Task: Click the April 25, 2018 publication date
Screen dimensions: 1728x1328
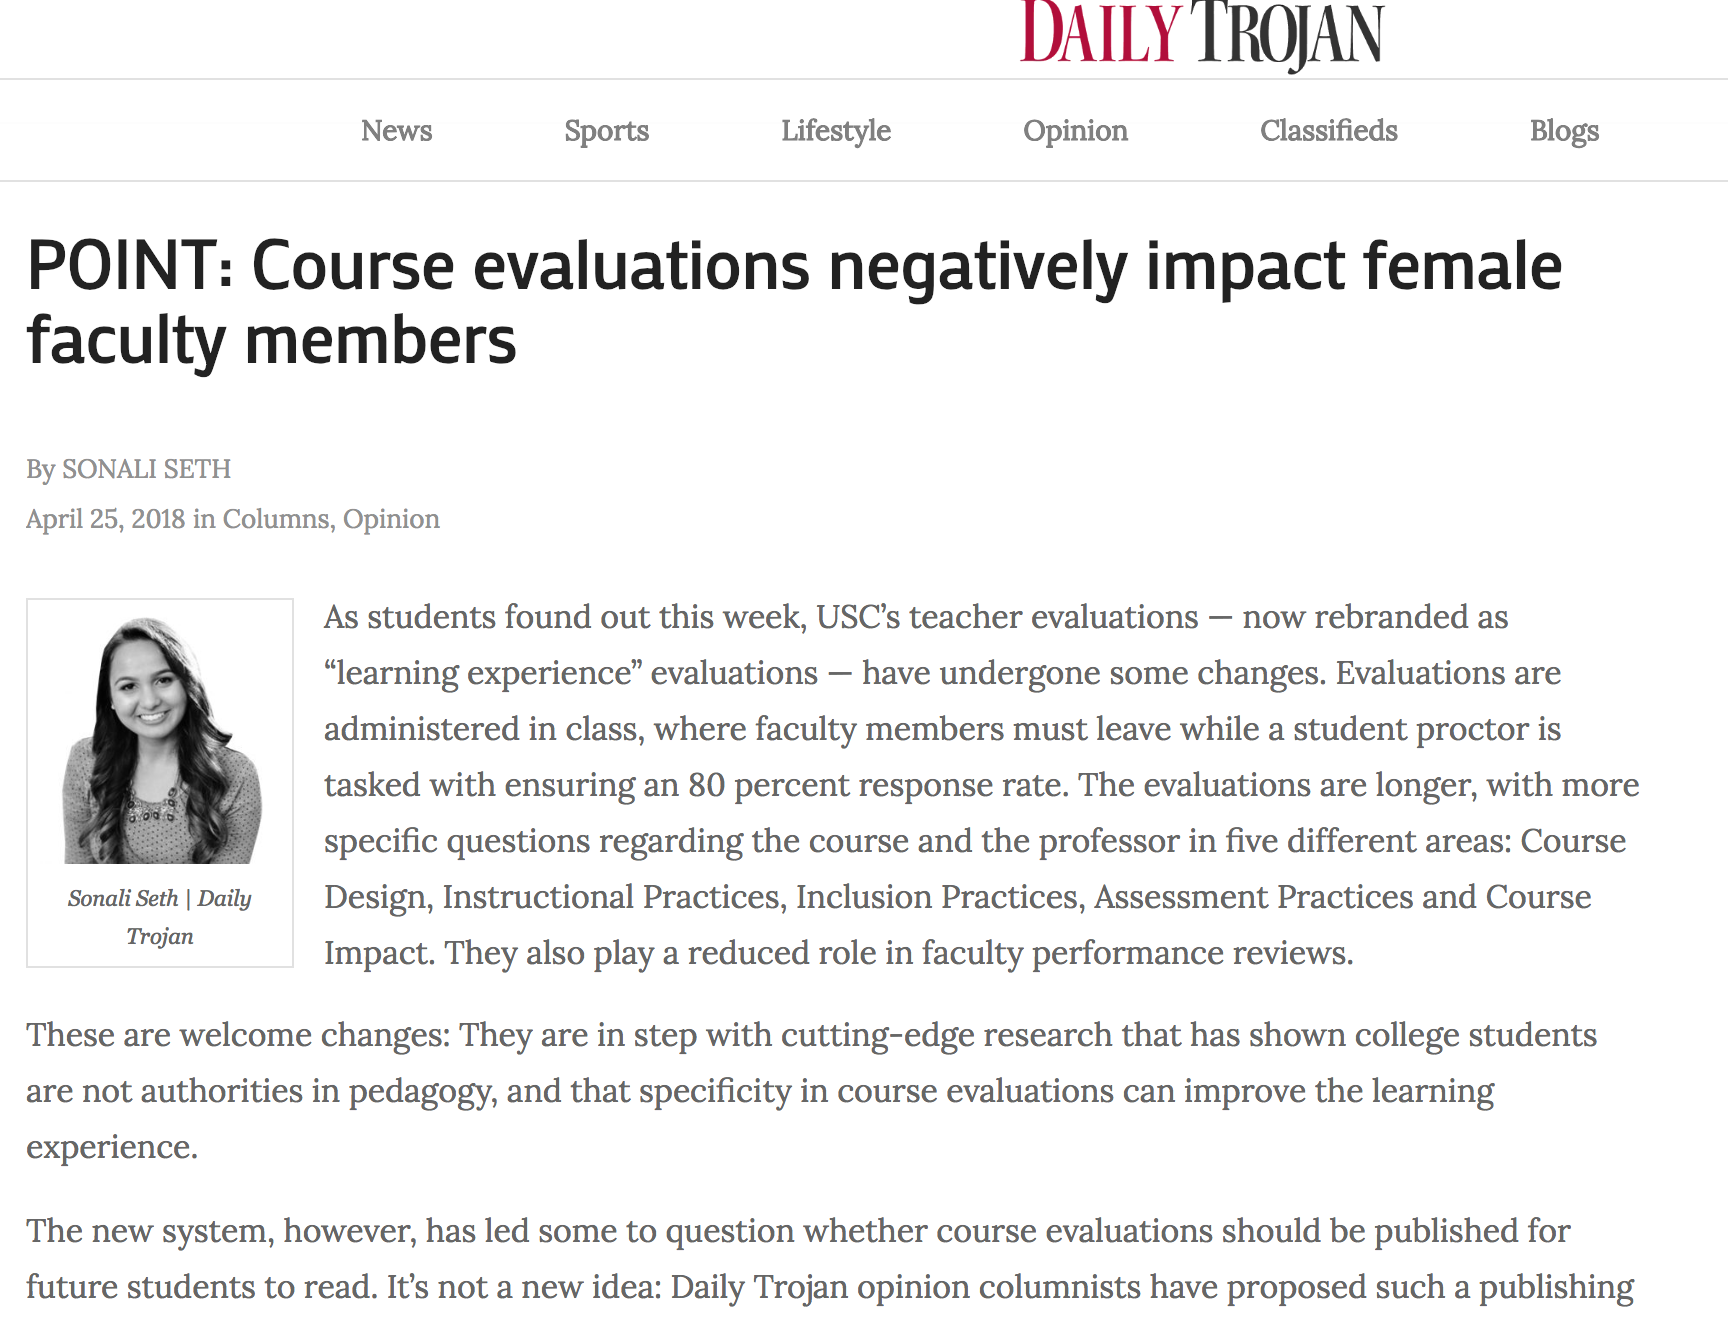Action: coord(106,519)
